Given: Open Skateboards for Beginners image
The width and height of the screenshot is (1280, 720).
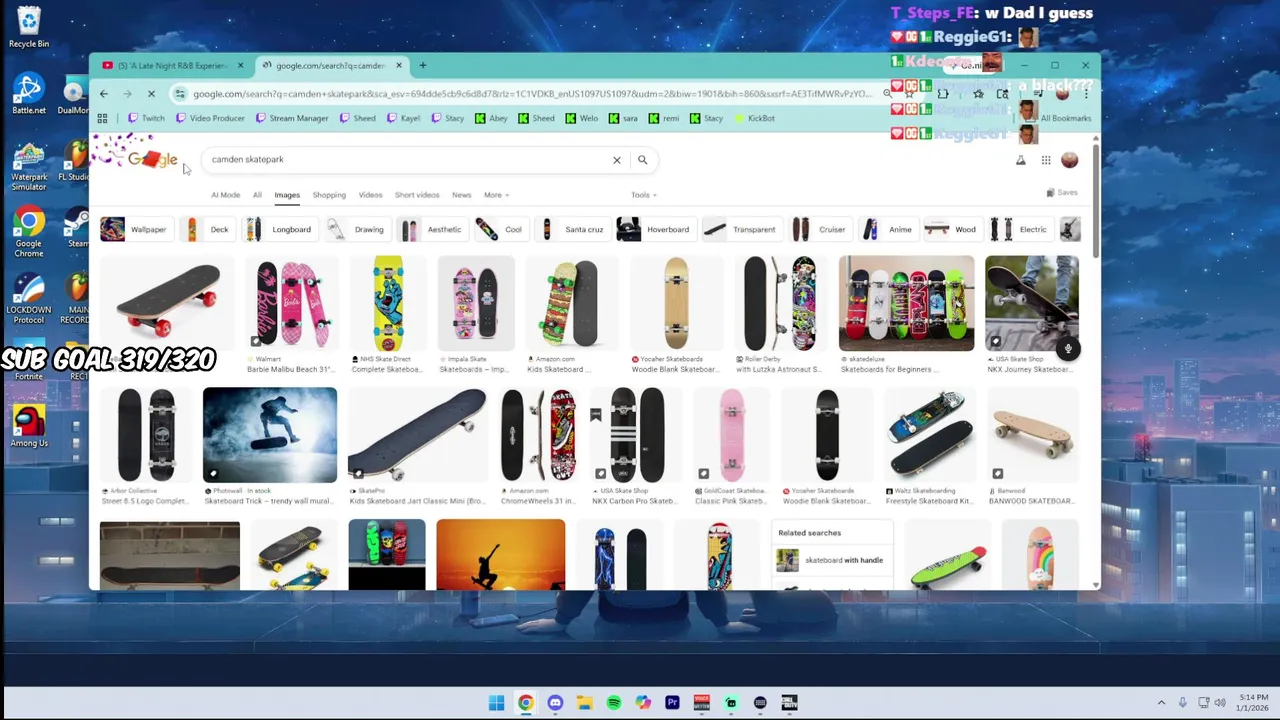Looking at the screenshot, I should (906, 303).
